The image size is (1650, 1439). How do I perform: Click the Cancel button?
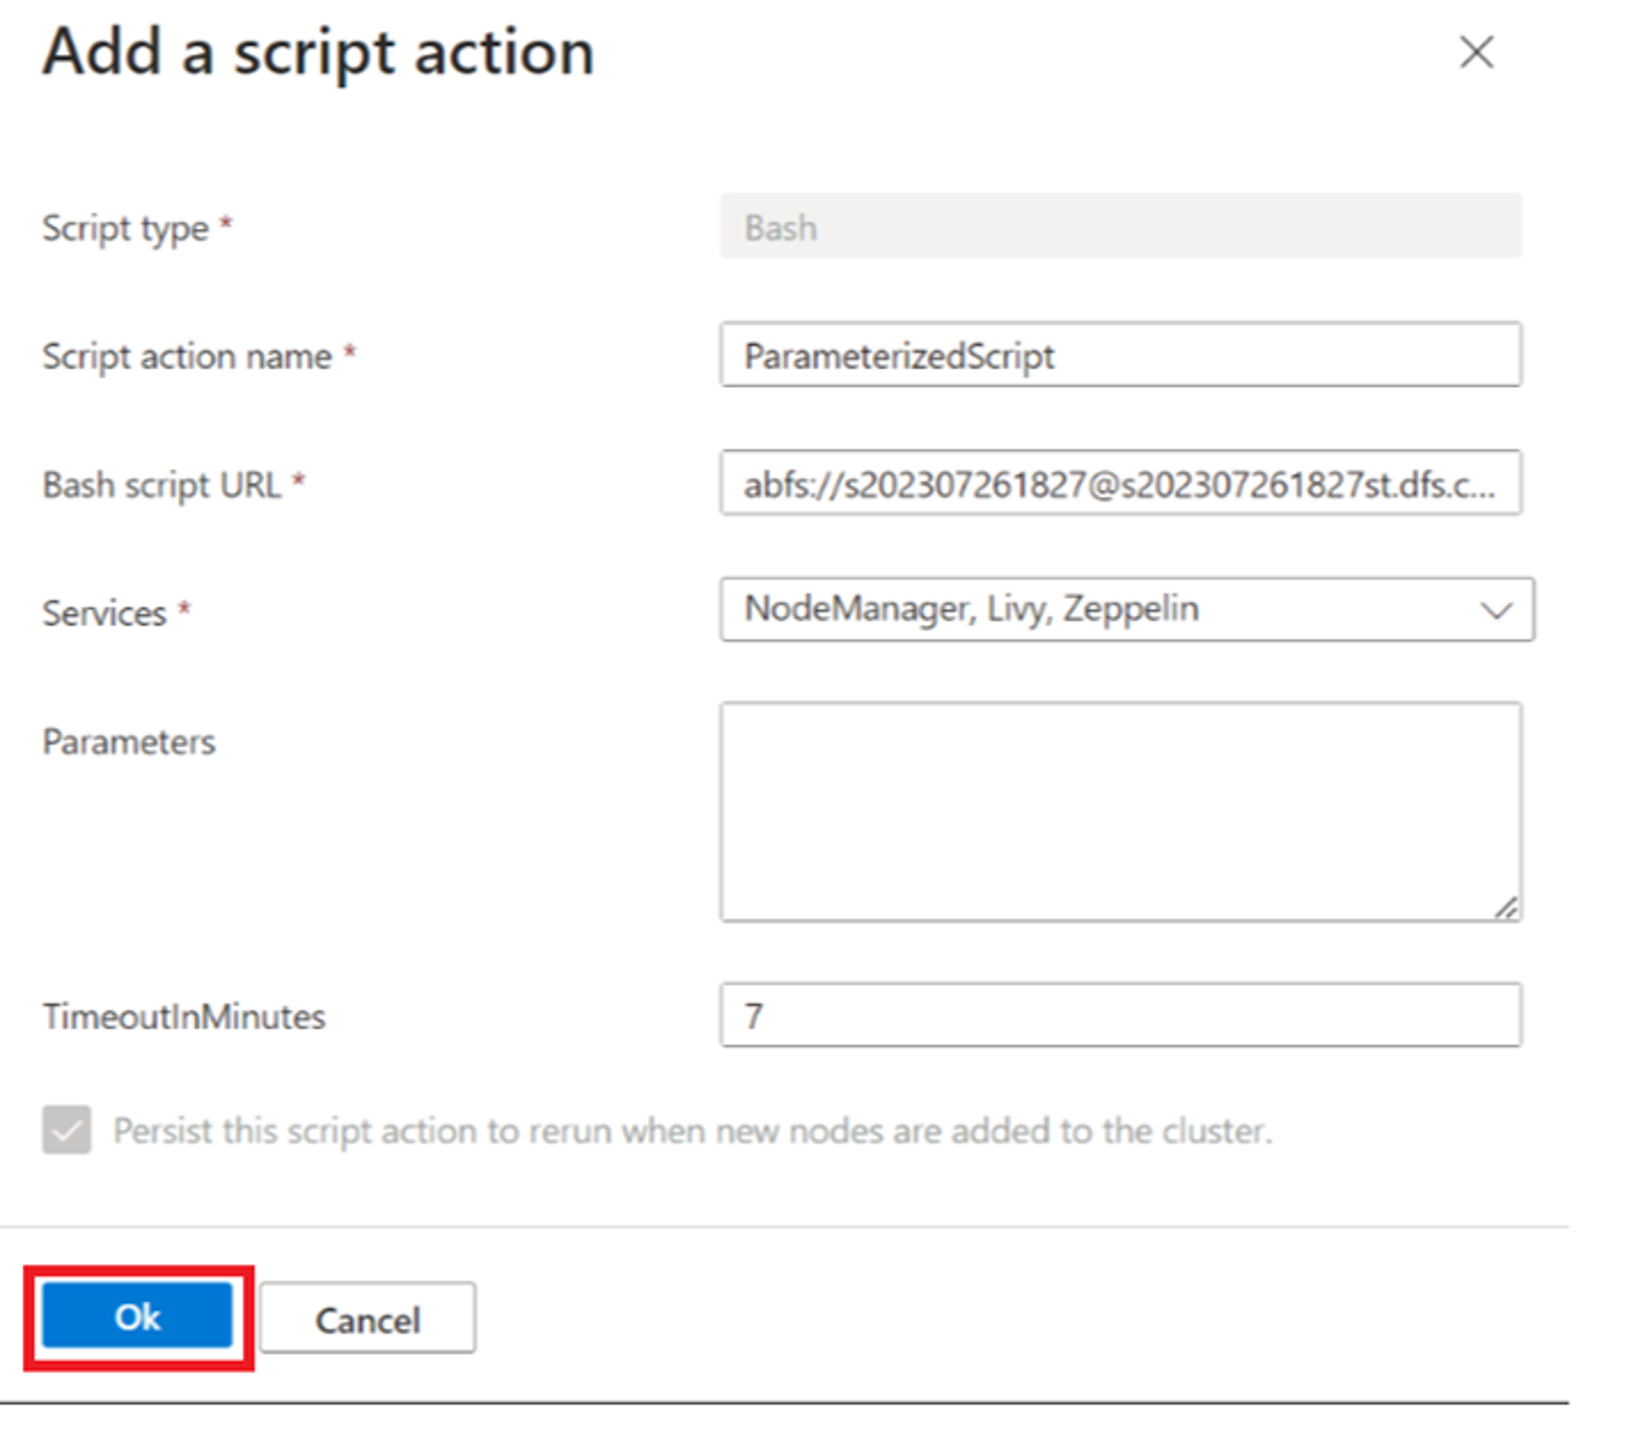[367, 1319]
